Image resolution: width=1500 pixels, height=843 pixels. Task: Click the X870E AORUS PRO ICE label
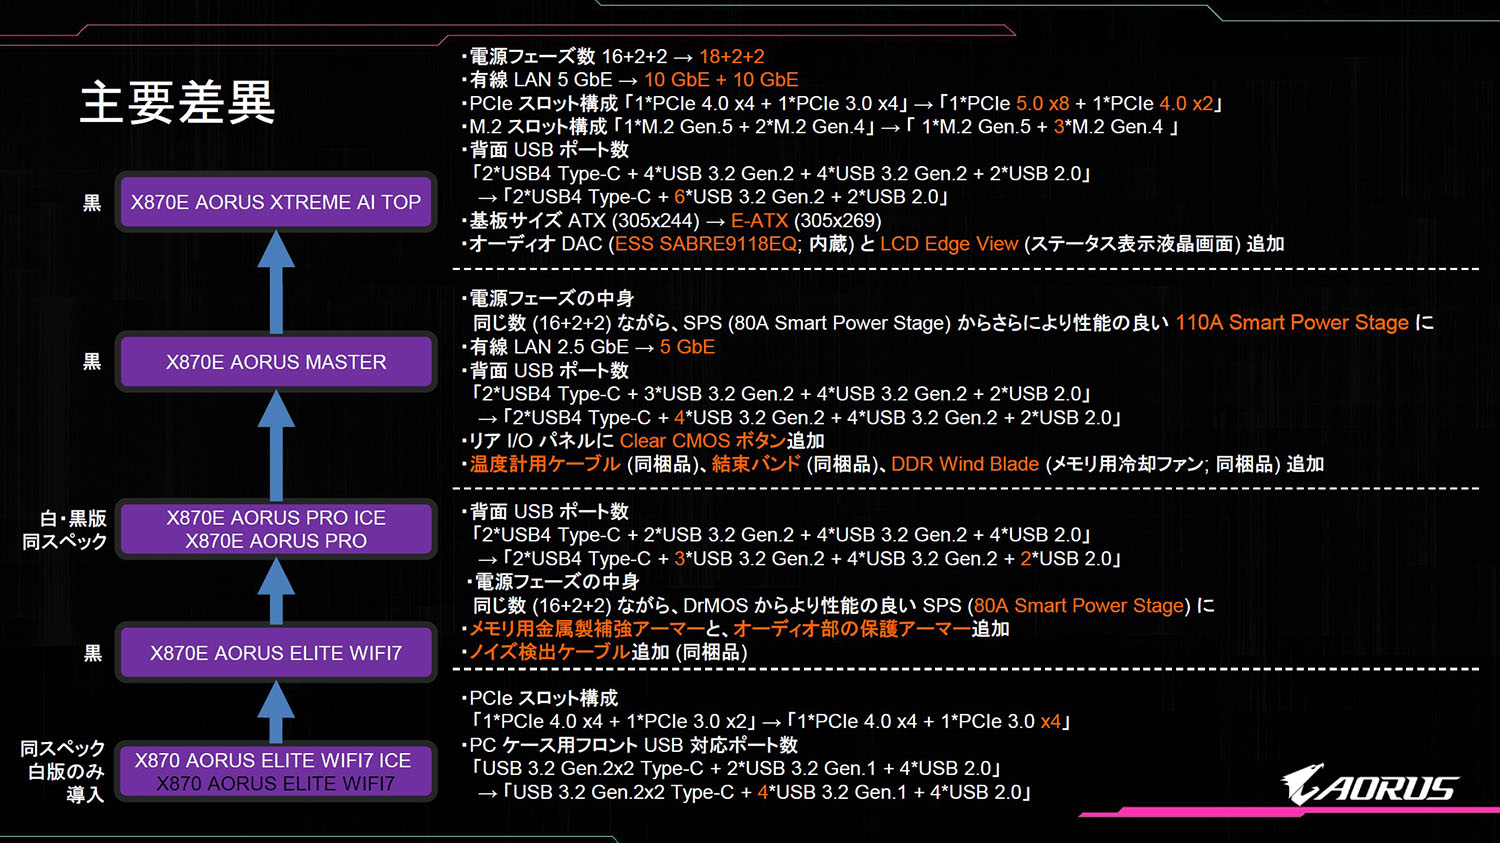click(276, 518)
